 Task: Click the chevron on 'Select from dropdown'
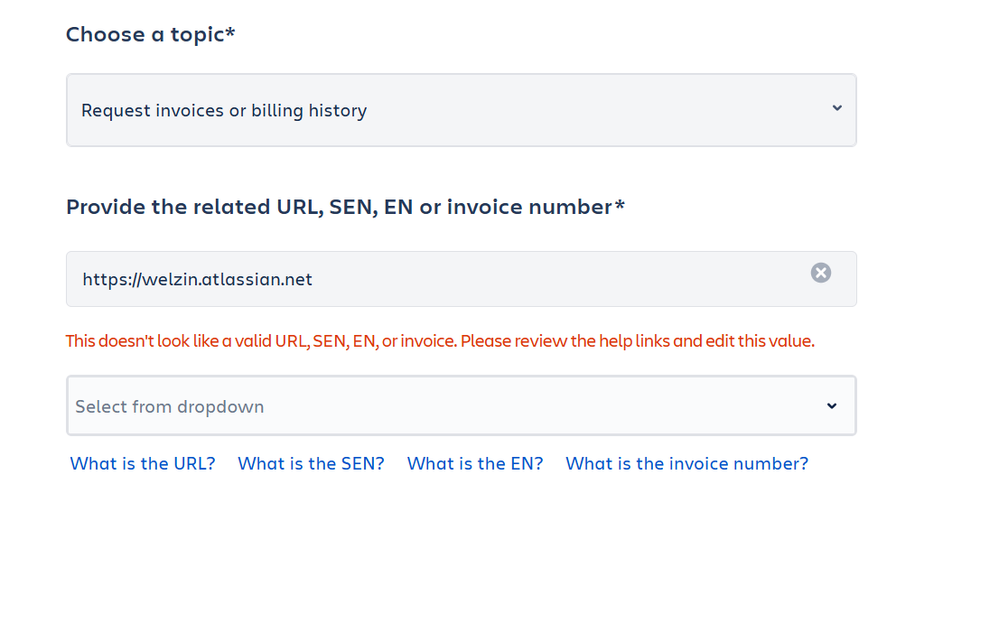(x=831, y=406)
